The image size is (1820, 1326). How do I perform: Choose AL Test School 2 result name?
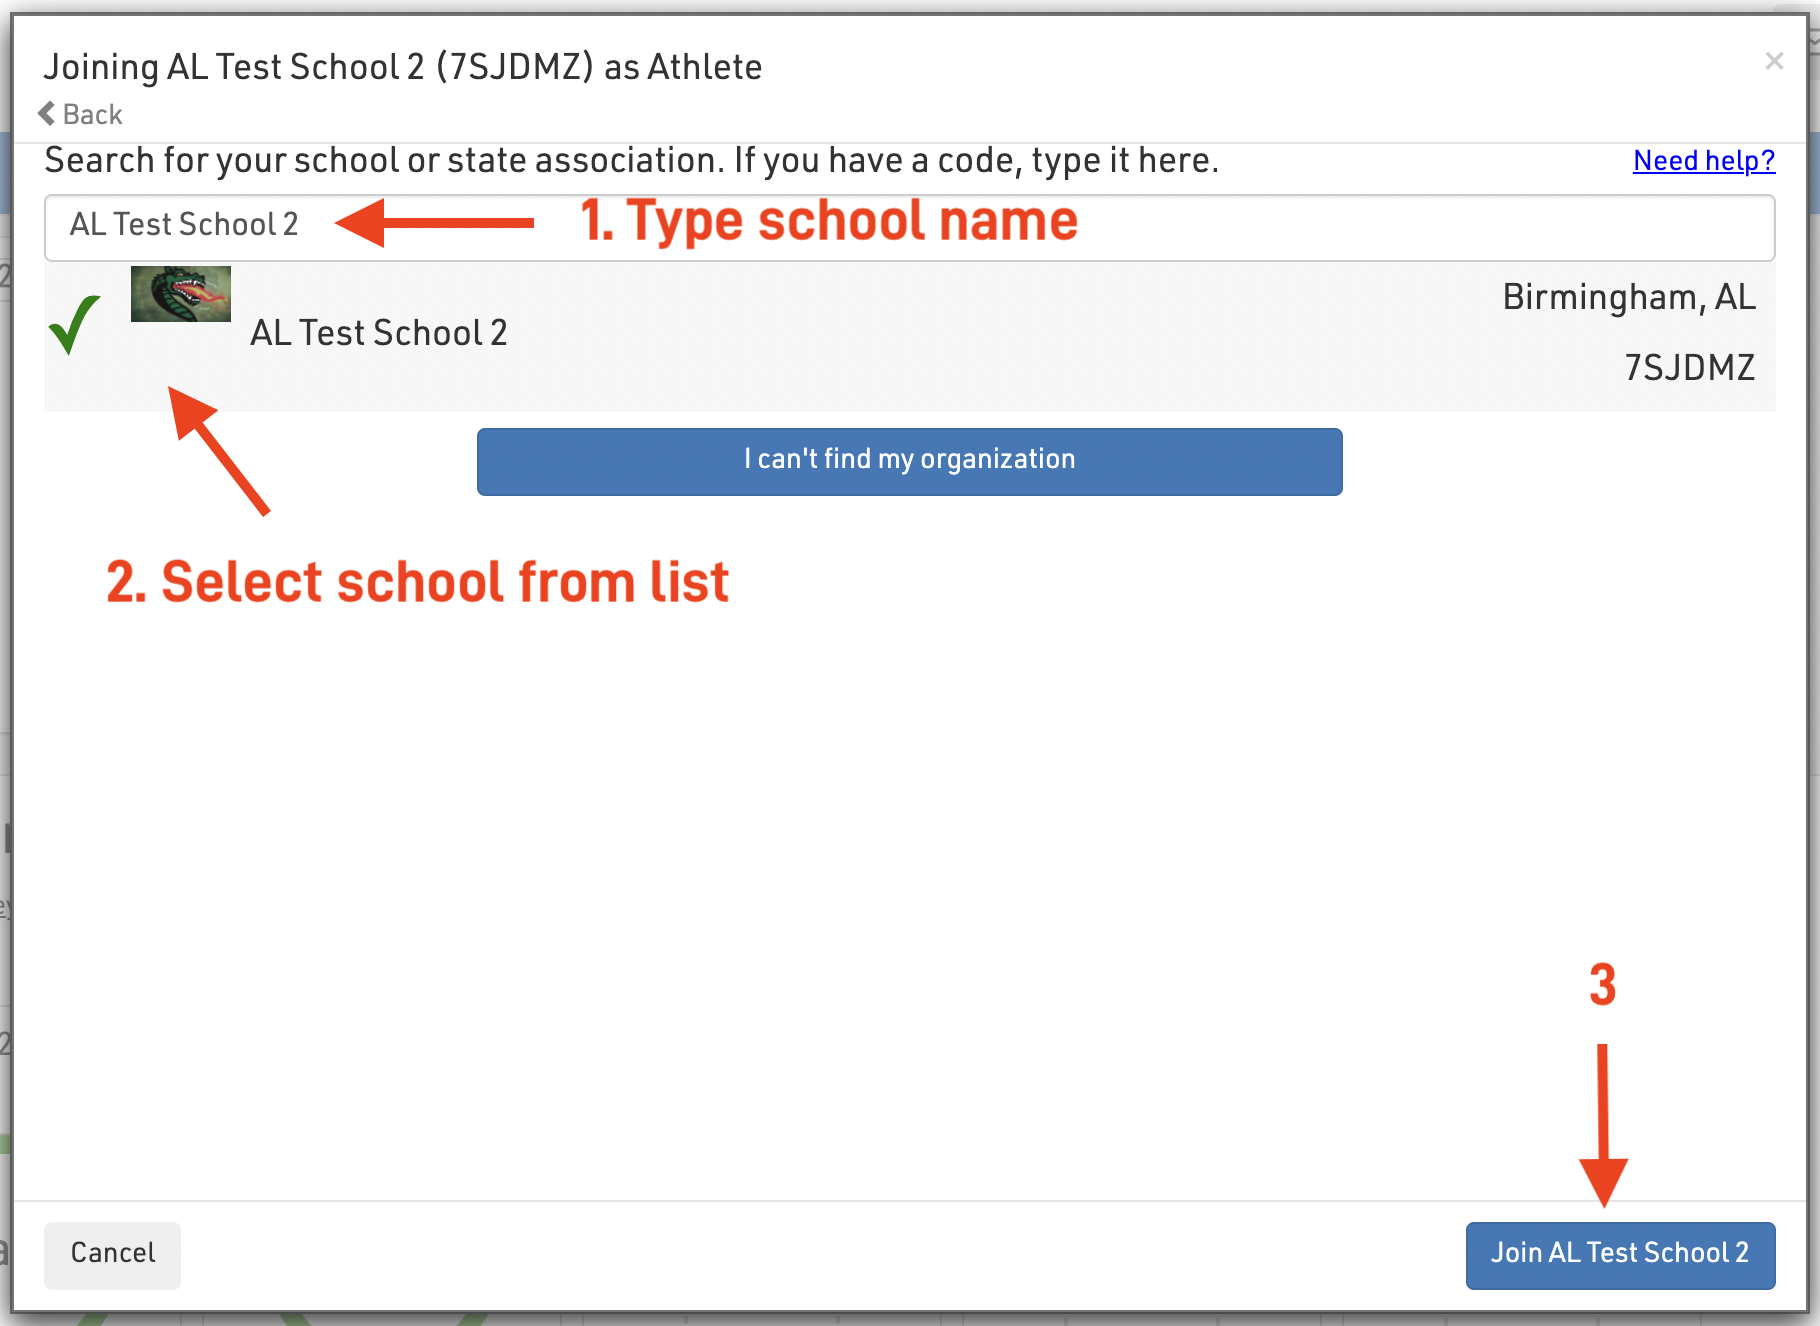378,333
